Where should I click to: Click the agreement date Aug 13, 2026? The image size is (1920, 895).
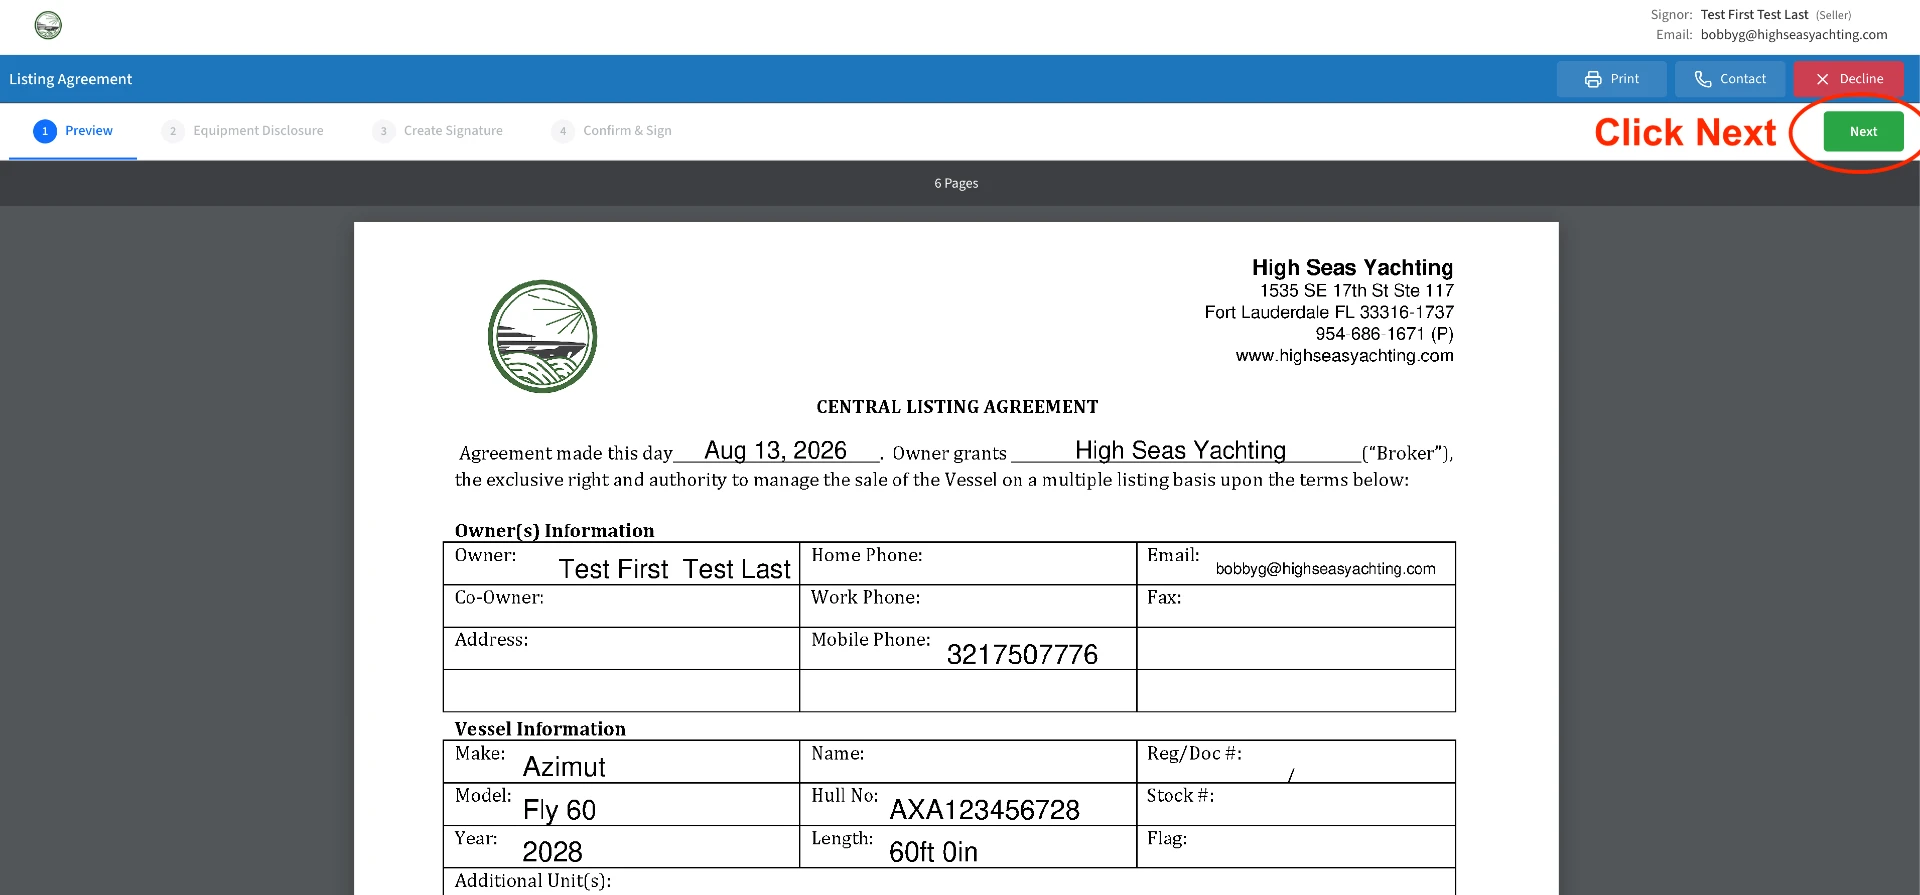tap(775, 451)
